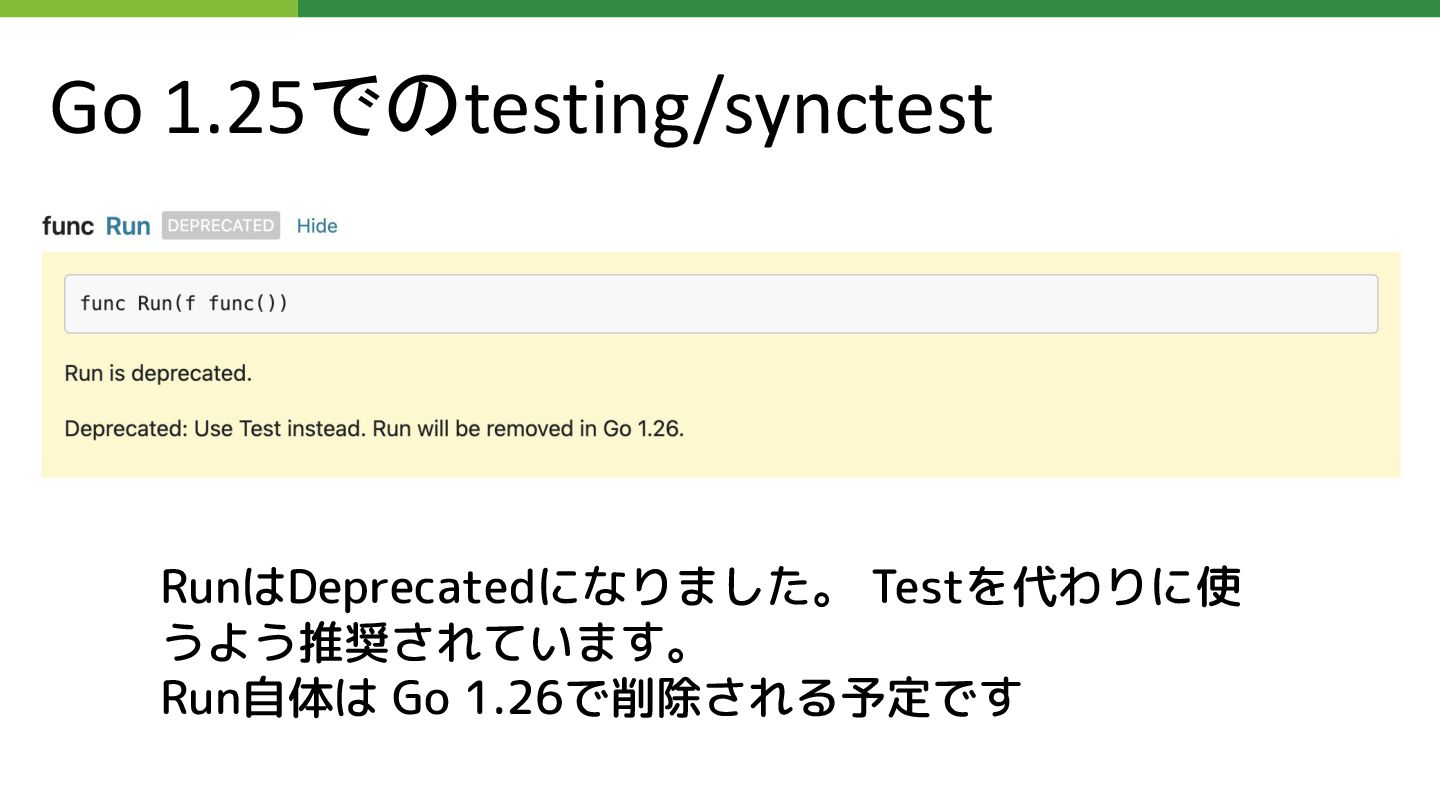Click the testing/synctest word in the slide title
Image resolution: width=1440 pixels, height=810 pixels.
pos(728,109)
